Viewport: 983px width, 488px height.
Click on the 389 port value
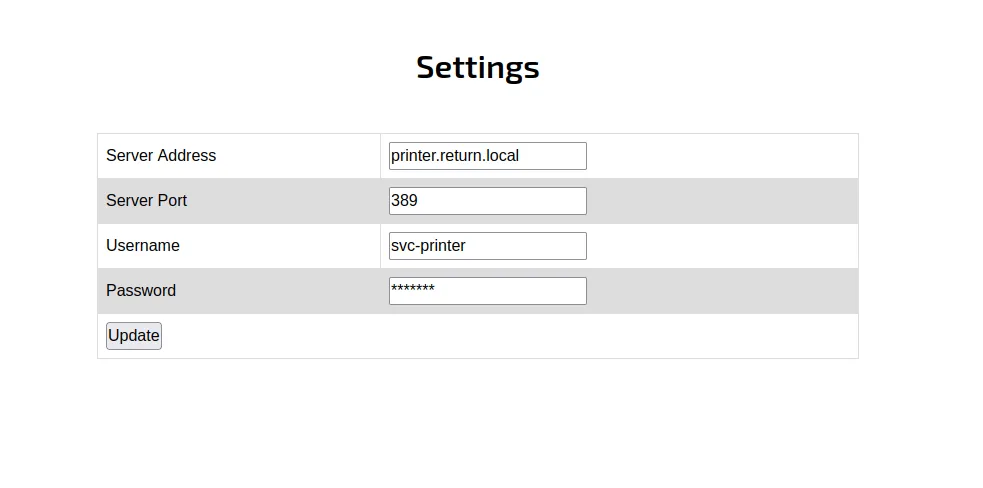405,201
